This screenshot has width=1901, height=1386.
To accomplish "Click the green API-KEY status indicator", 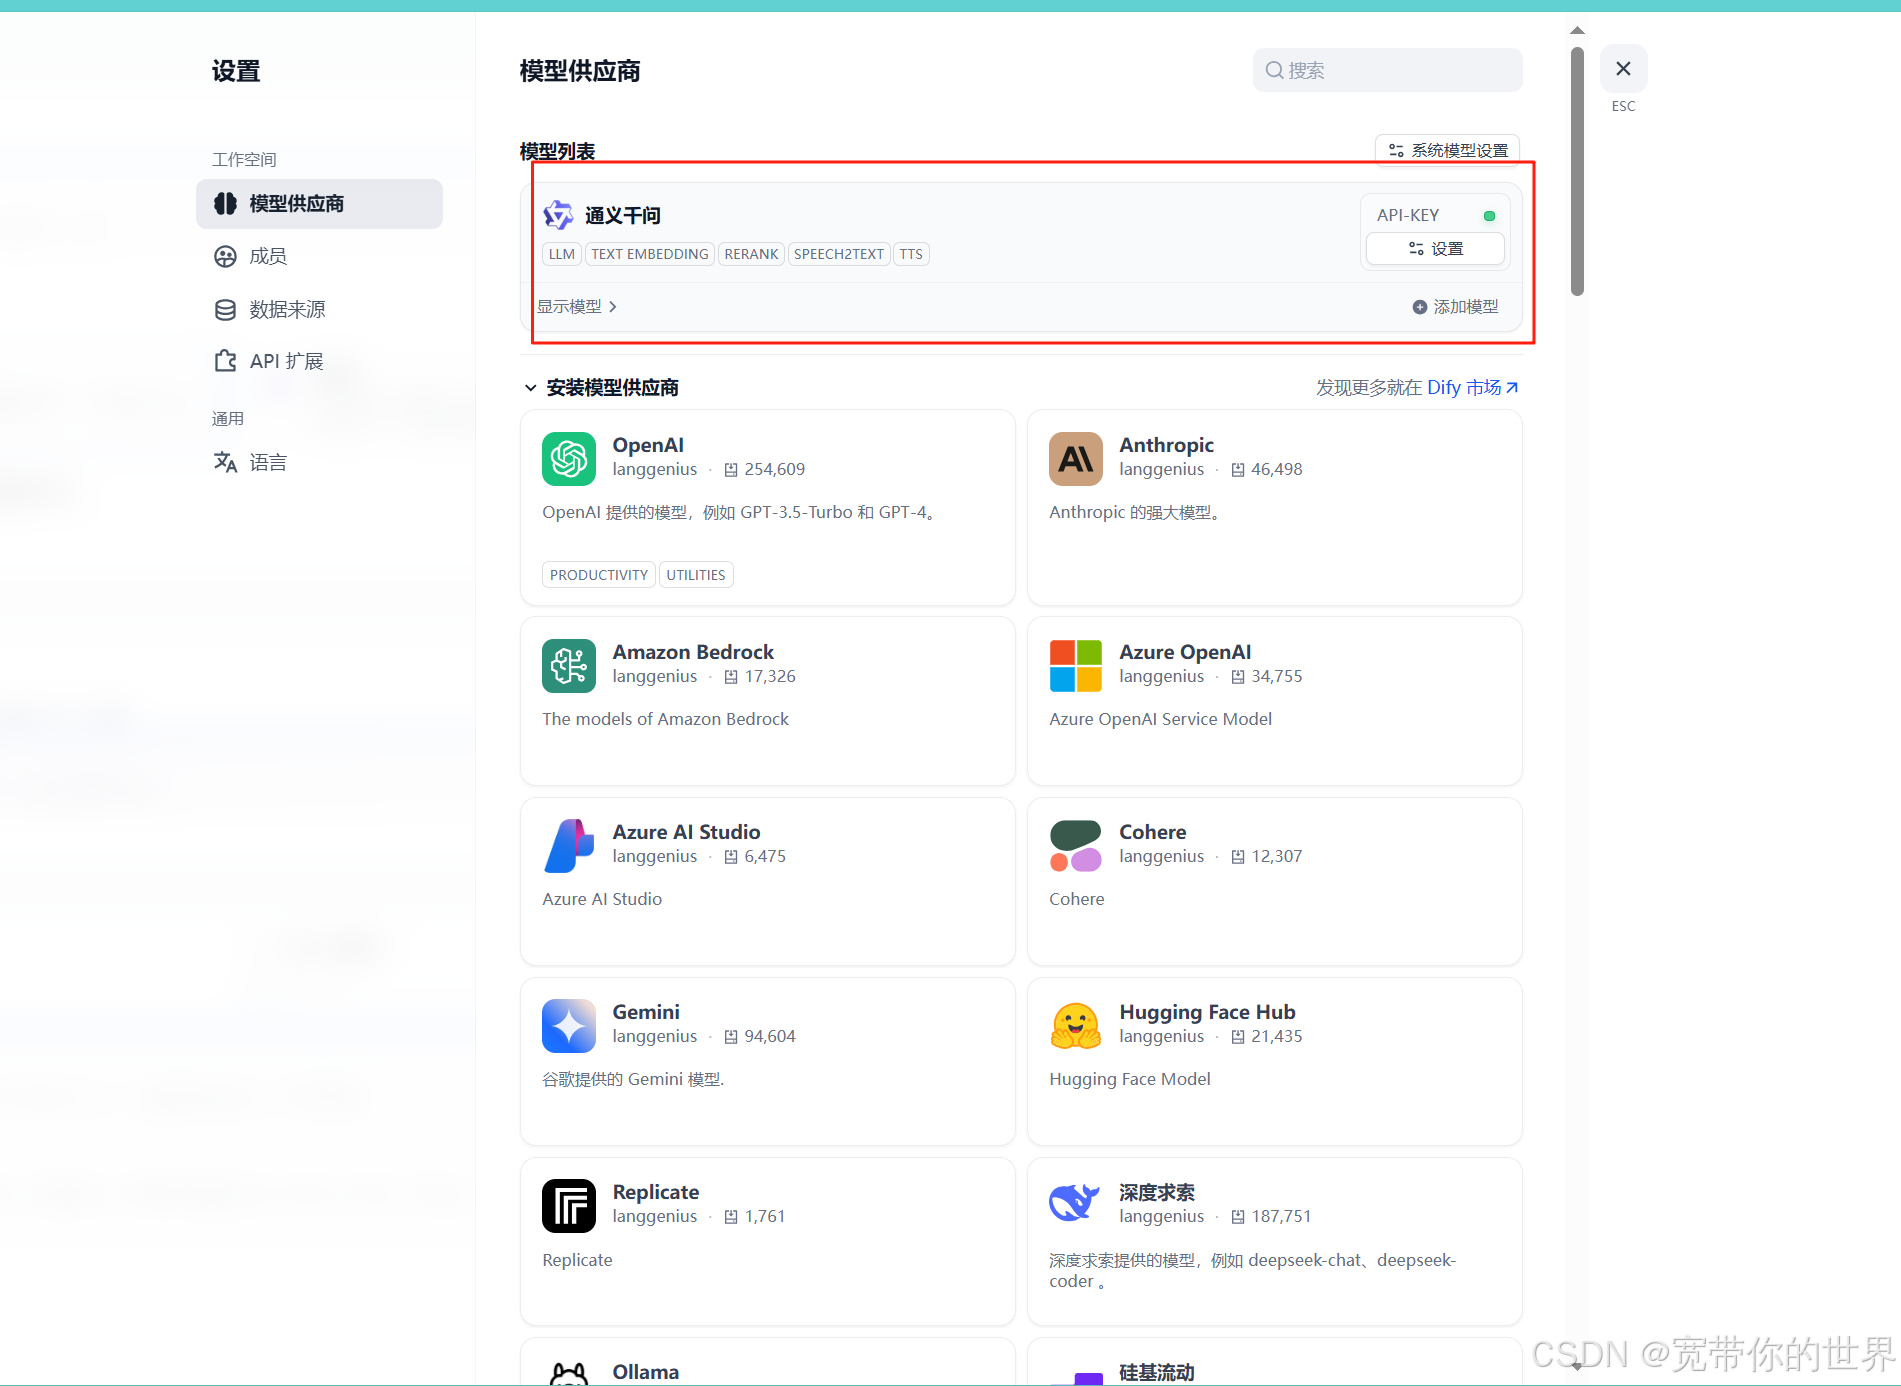I will [1489, 216].
